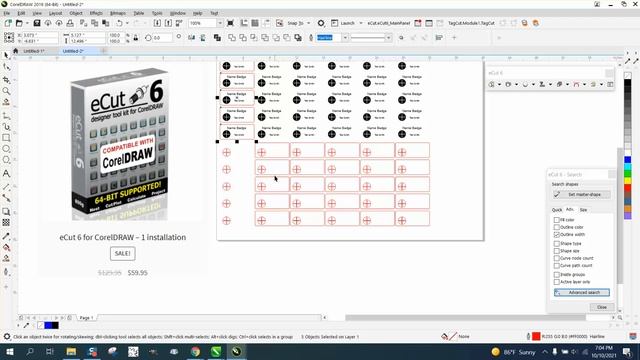Enable the Curve path count checkbox
The width and height of the screenshot is (640, 360).
(x=556, y=266)
